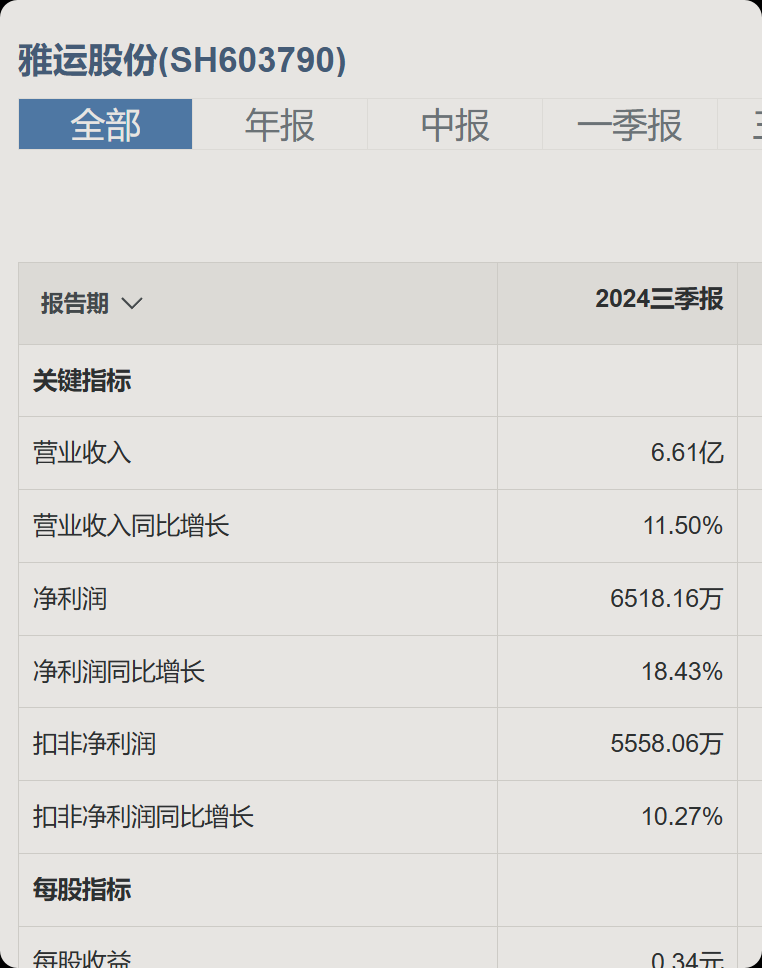This screenshot has height=968, width=762.
Task: Click the 营业收入 row label
Action: tap(82, 453)
